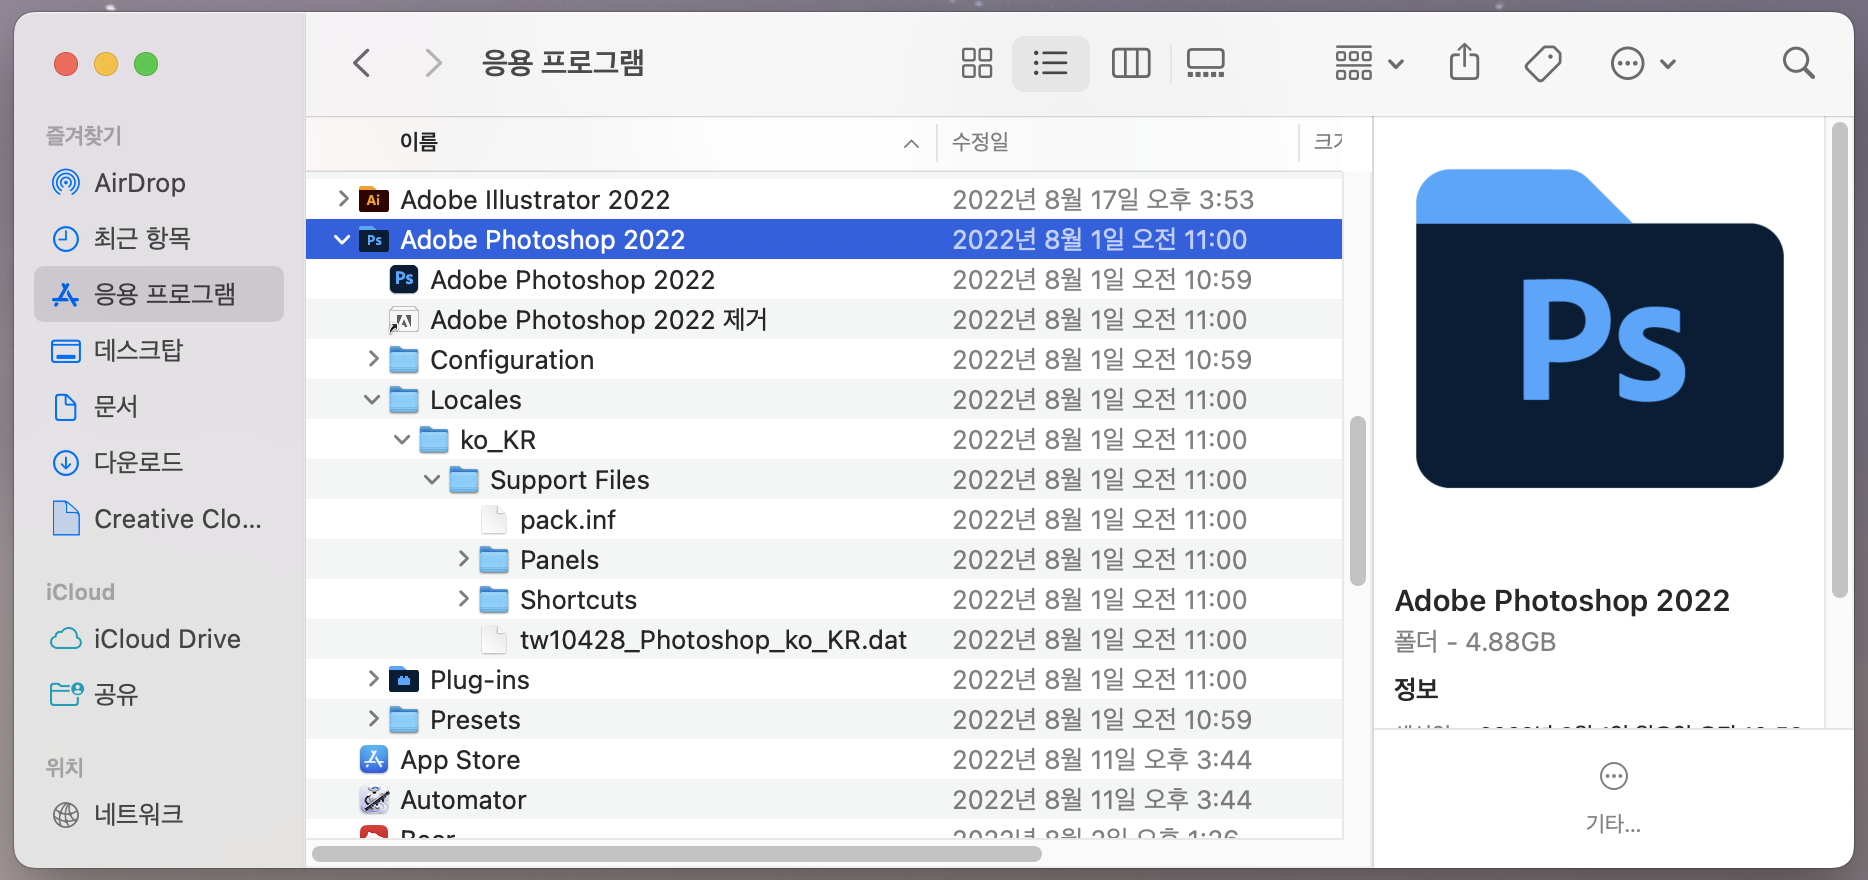Viewport: 1868px width, 880px height.
Task: Select the pack.inf file
Action: coord(567,520)
